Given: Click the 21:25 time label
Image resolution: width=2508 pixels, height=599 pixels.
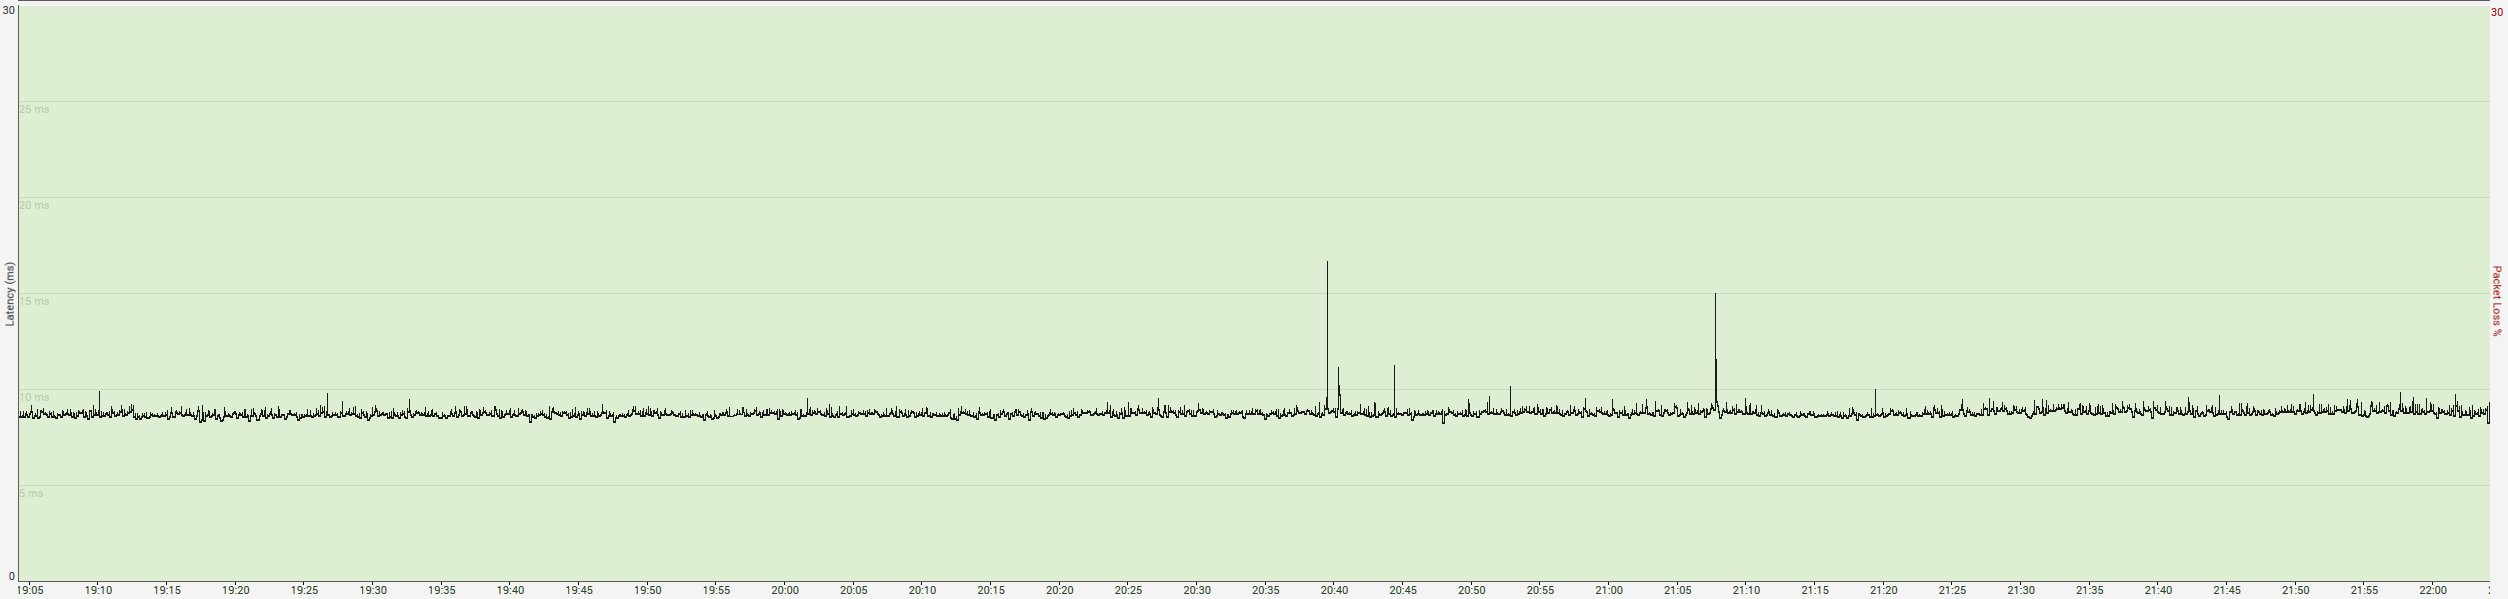Looking at the screenshot, I should point(1952,590).
